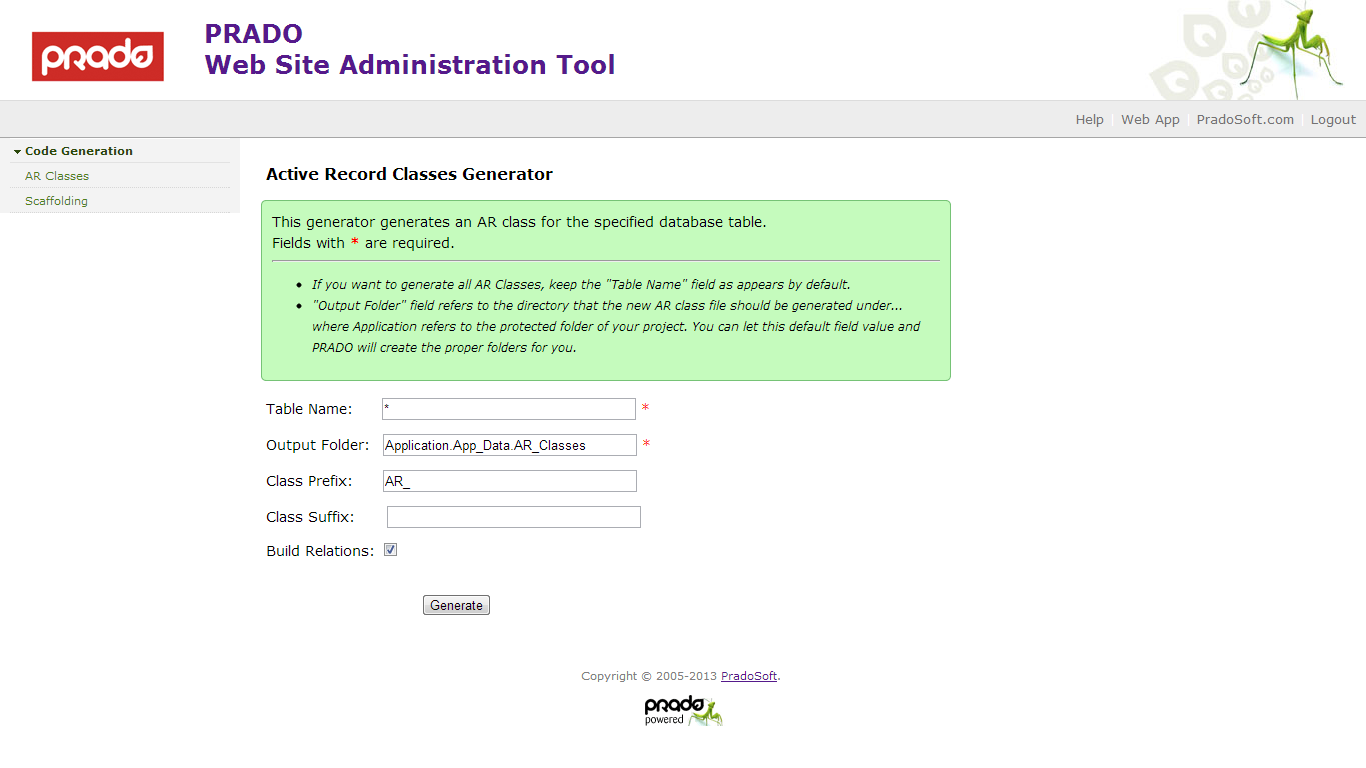Go to Web App link
The height and width of the screenshot is (768, 1366).
click(1150, 119)
